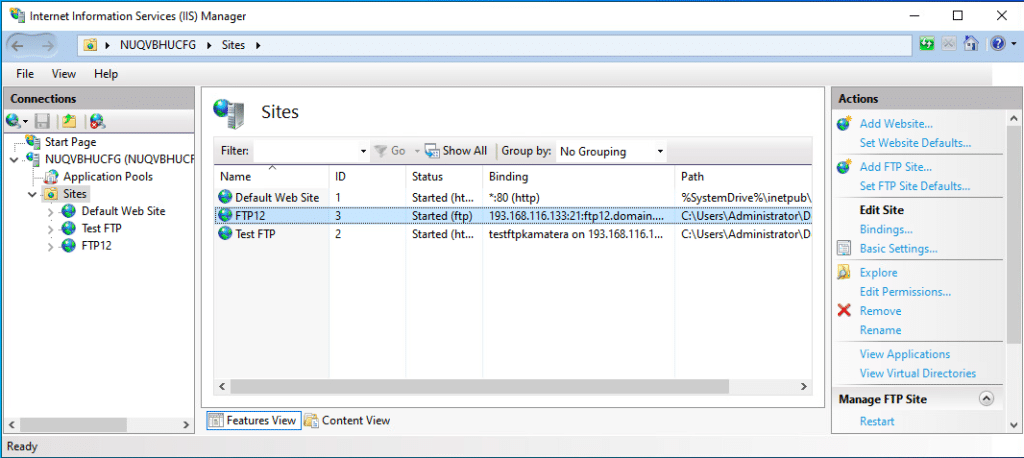Click the Basic Settings page icon
The width and height of the screenshot is (1024, 458).
click(844, 249)
